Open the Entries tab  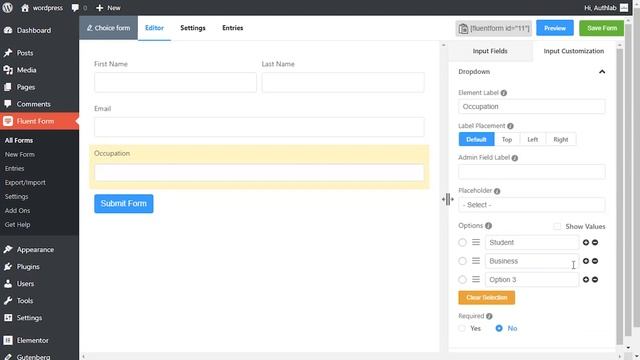coord(233,28)
